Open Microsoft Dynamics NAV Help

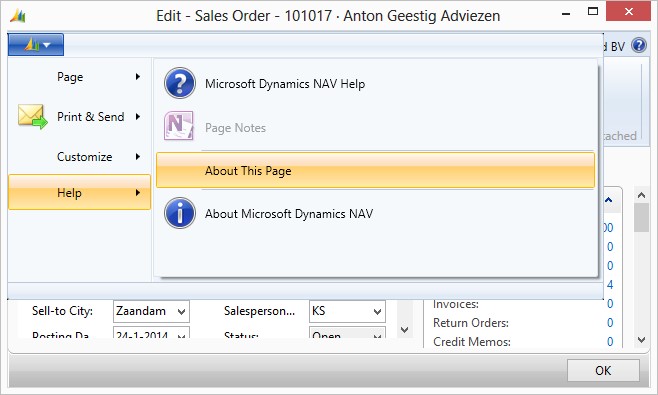click(x=285, y=84)
